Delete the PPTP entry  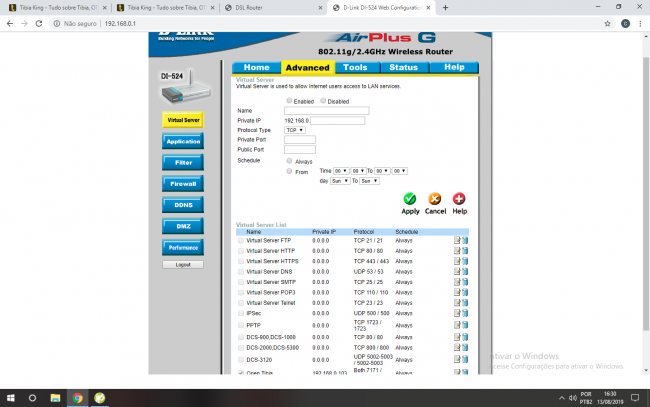coord(465,325)
